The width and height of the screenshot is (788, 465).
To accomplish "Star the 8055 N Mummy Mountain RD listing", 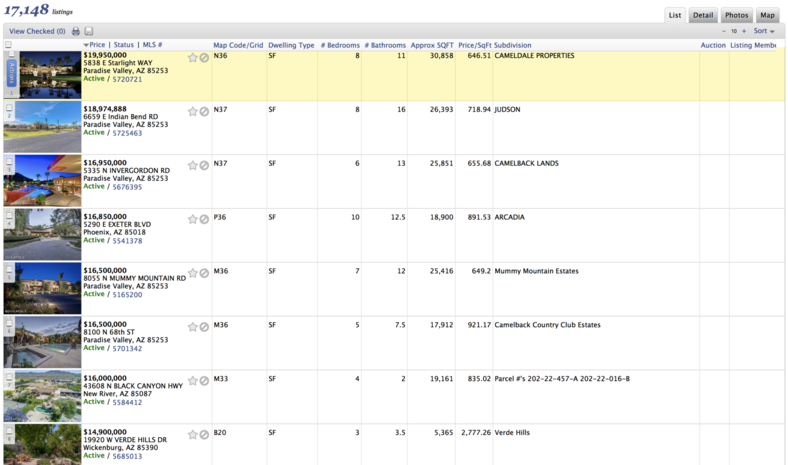I will [x=193, y=273].
